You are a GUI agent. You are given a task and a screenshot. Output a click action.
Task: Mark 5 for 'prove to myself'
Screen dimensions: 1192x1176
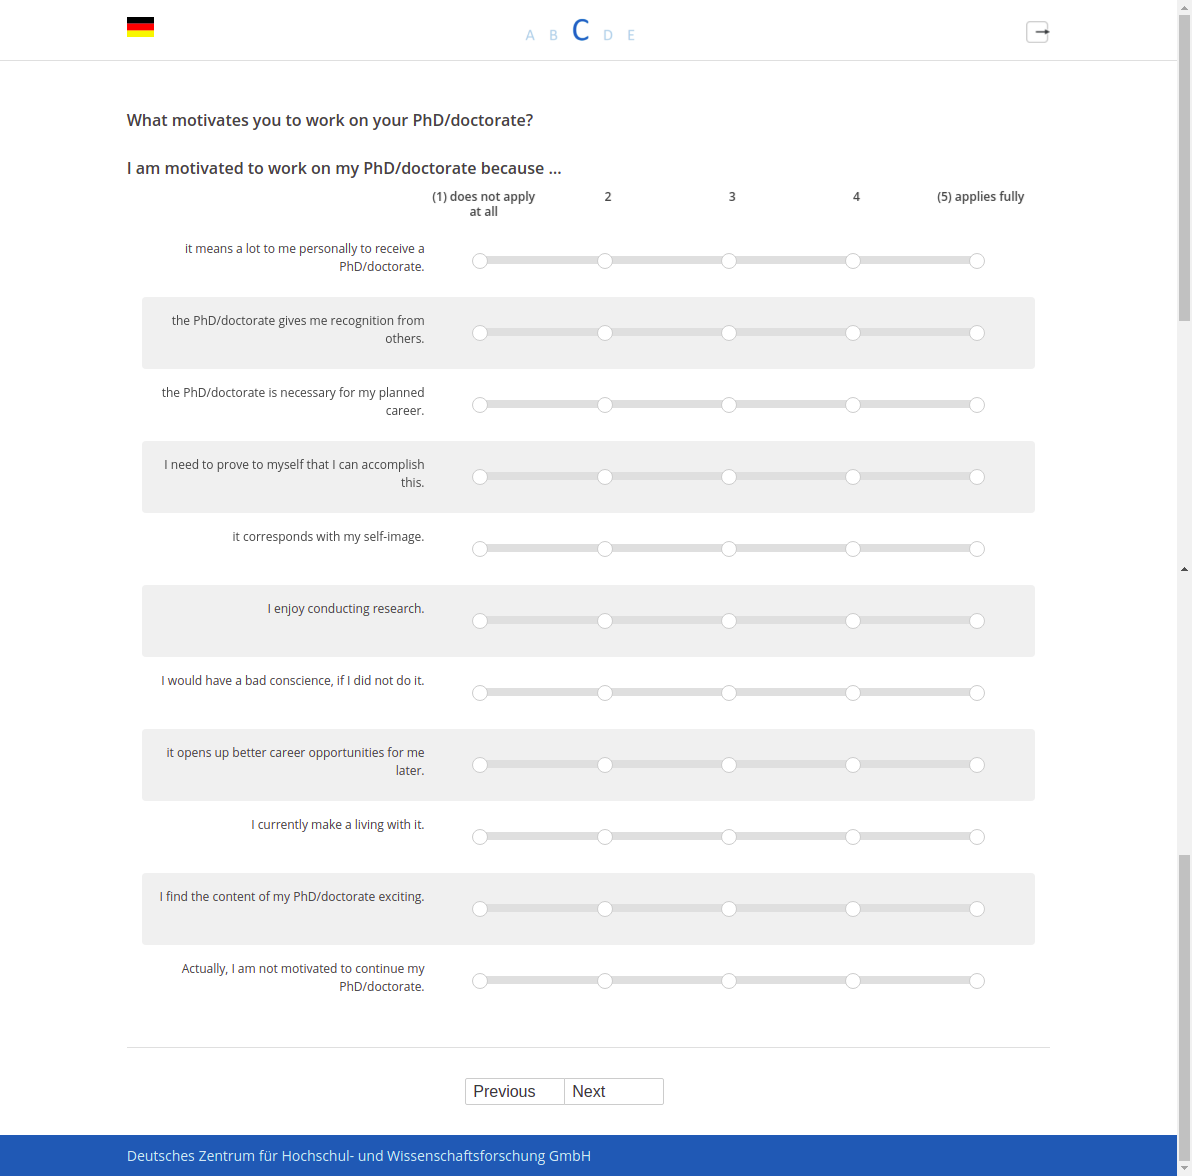click(x=977, y=477)
